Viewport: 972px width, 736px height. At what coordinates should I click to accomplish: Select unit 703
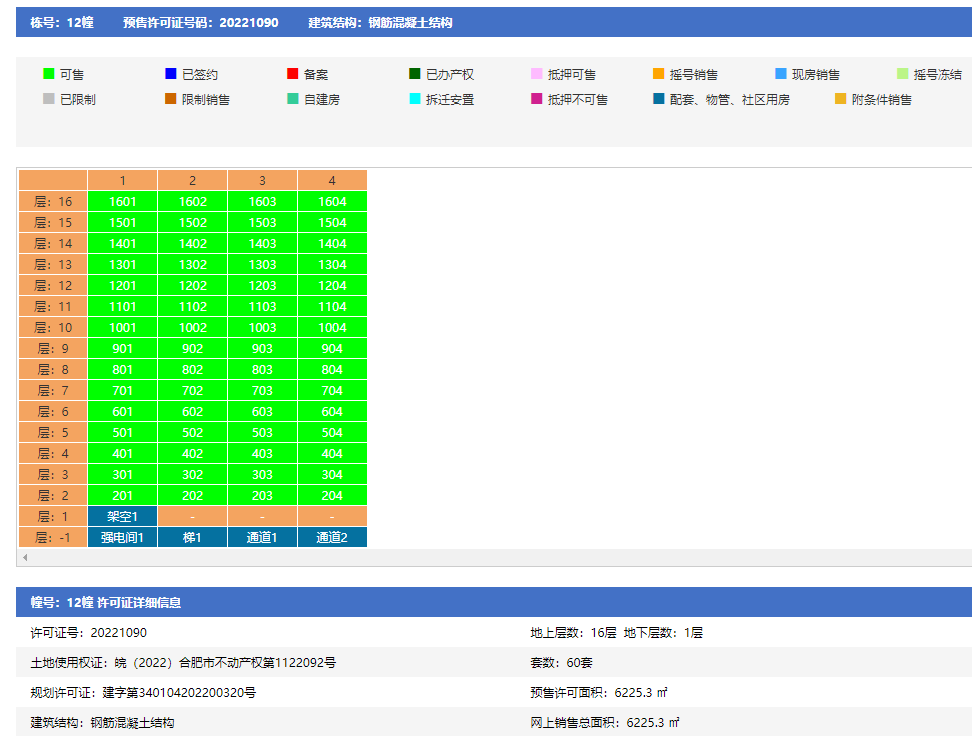[262, 391]
